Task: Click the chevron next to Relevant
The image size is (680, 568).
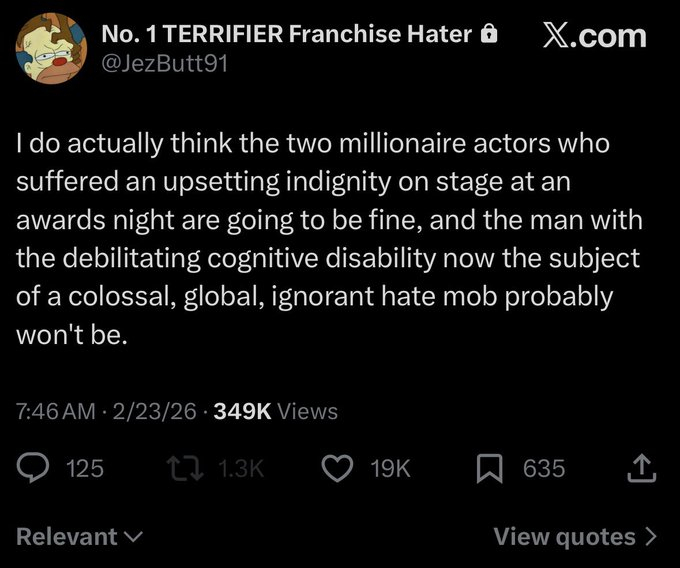Action: click(x=132, y=537)
